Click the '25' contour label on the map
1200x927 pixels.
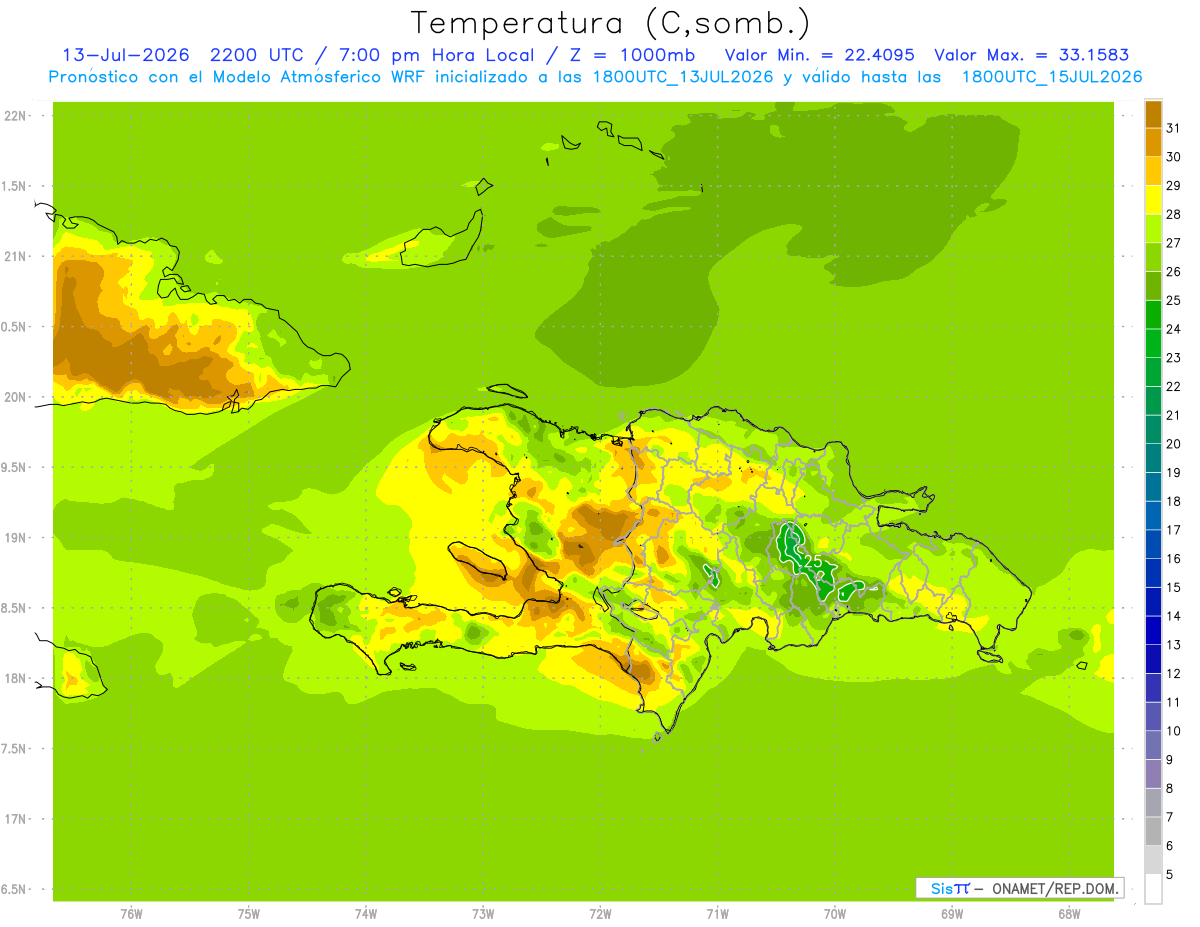click(812, 561)
